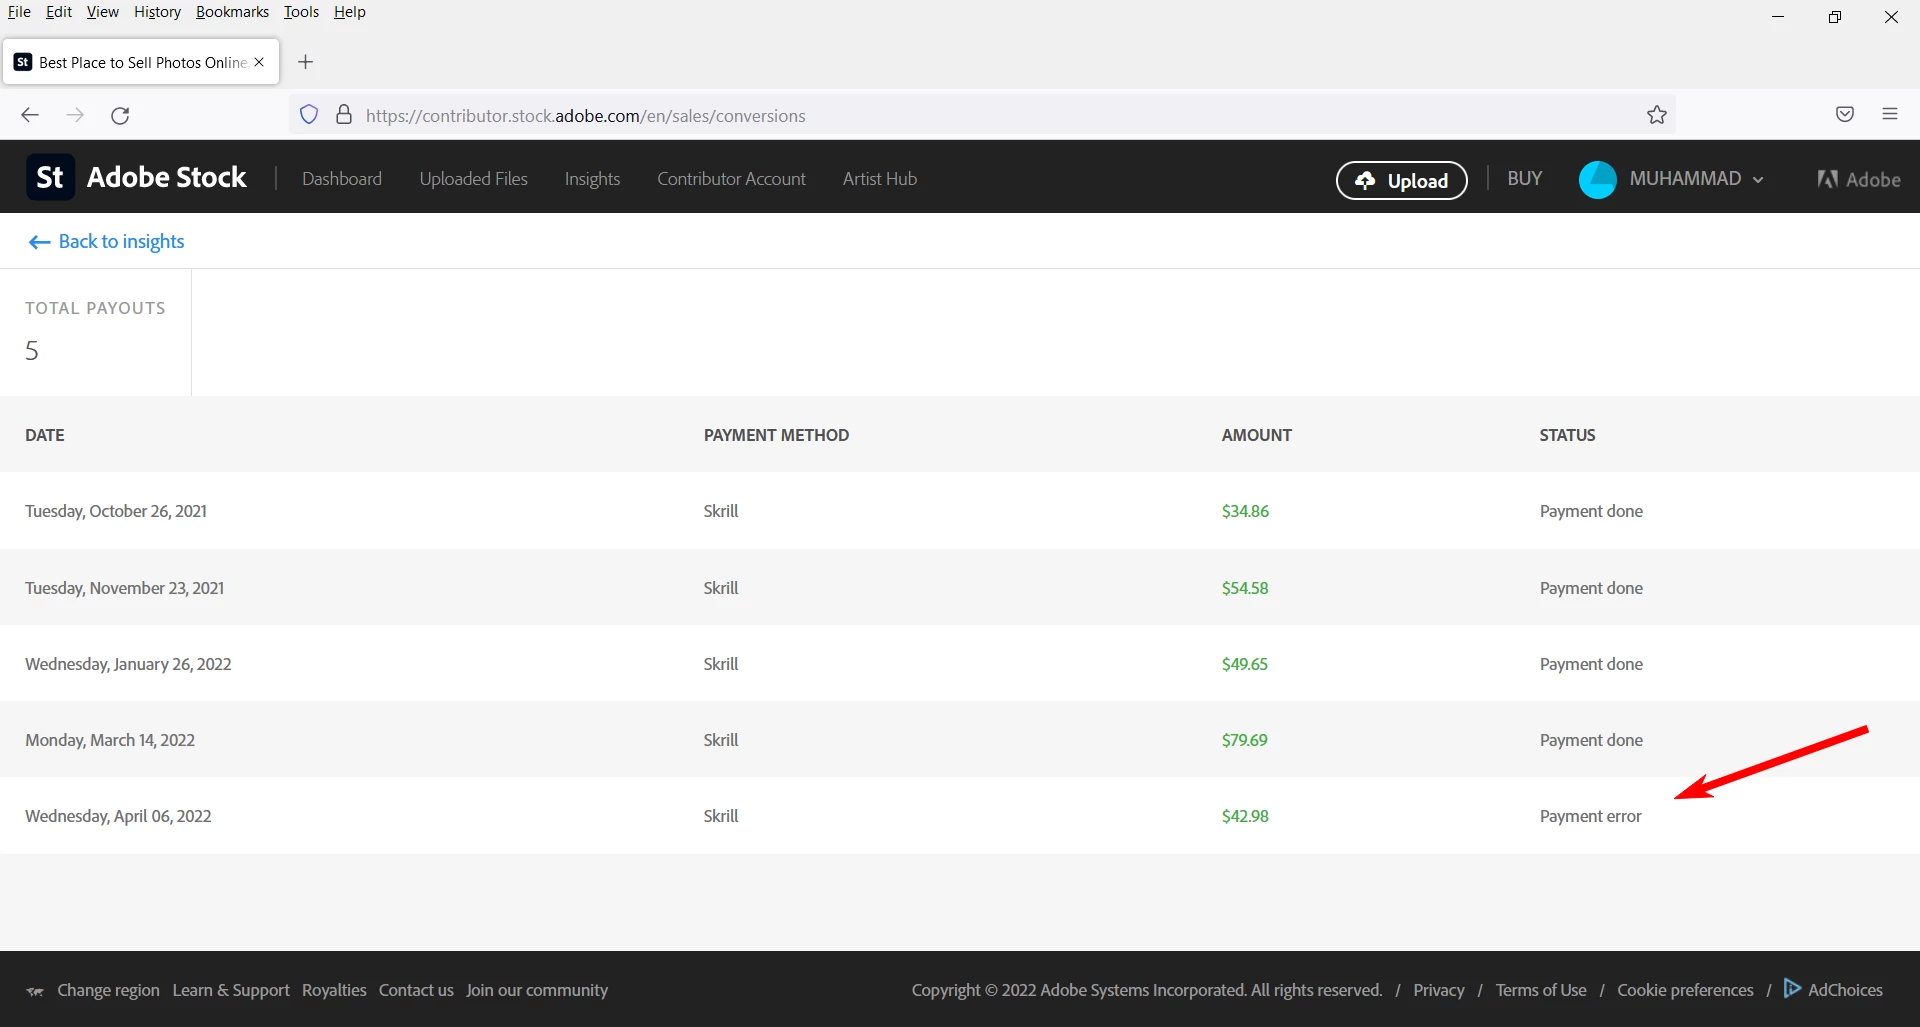Open the File menu
Screen dimensions: 1920x1027
pyautogui.click(x=19, y=12)
